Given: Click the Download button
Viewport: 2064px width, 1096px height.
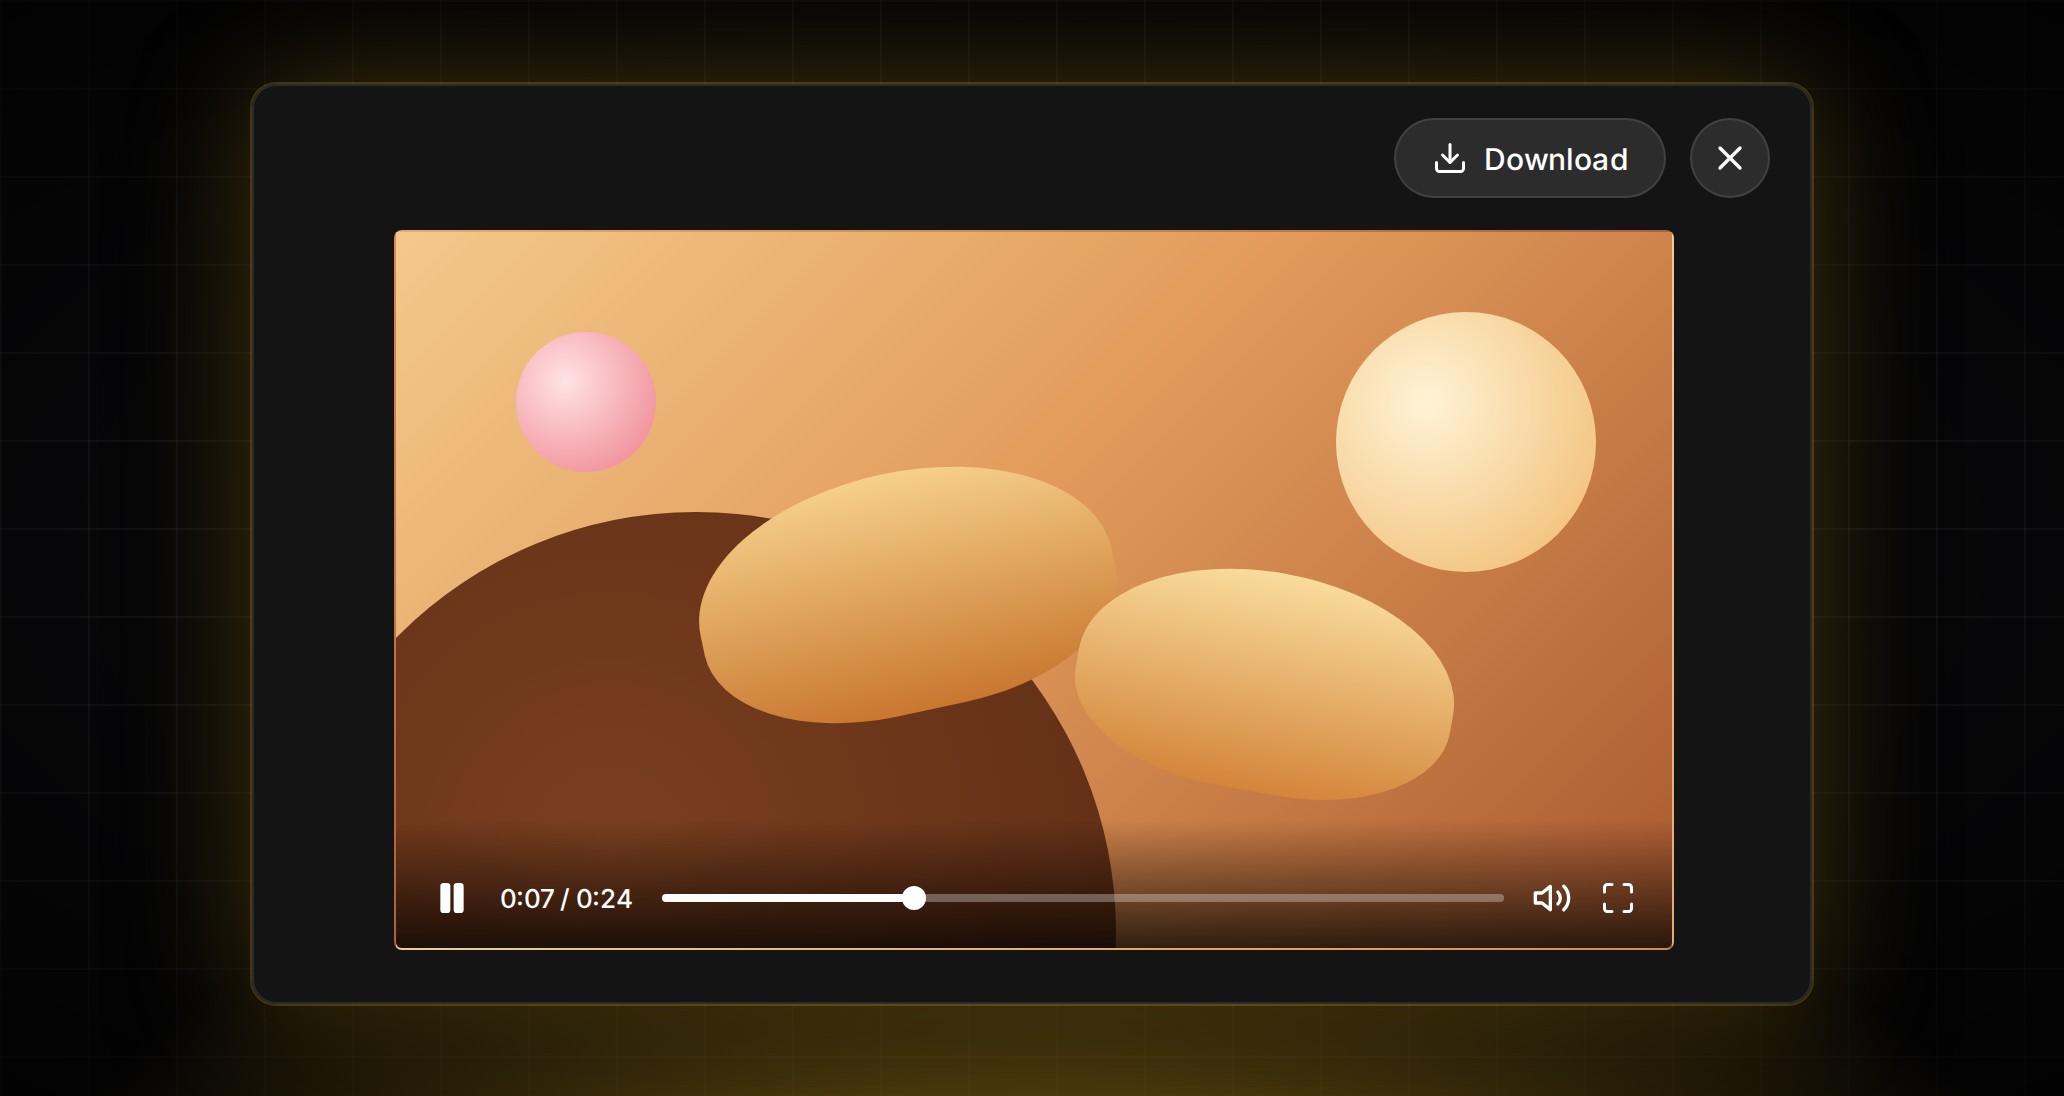Looking at the screenshot, I should [x=1529, y=158].
